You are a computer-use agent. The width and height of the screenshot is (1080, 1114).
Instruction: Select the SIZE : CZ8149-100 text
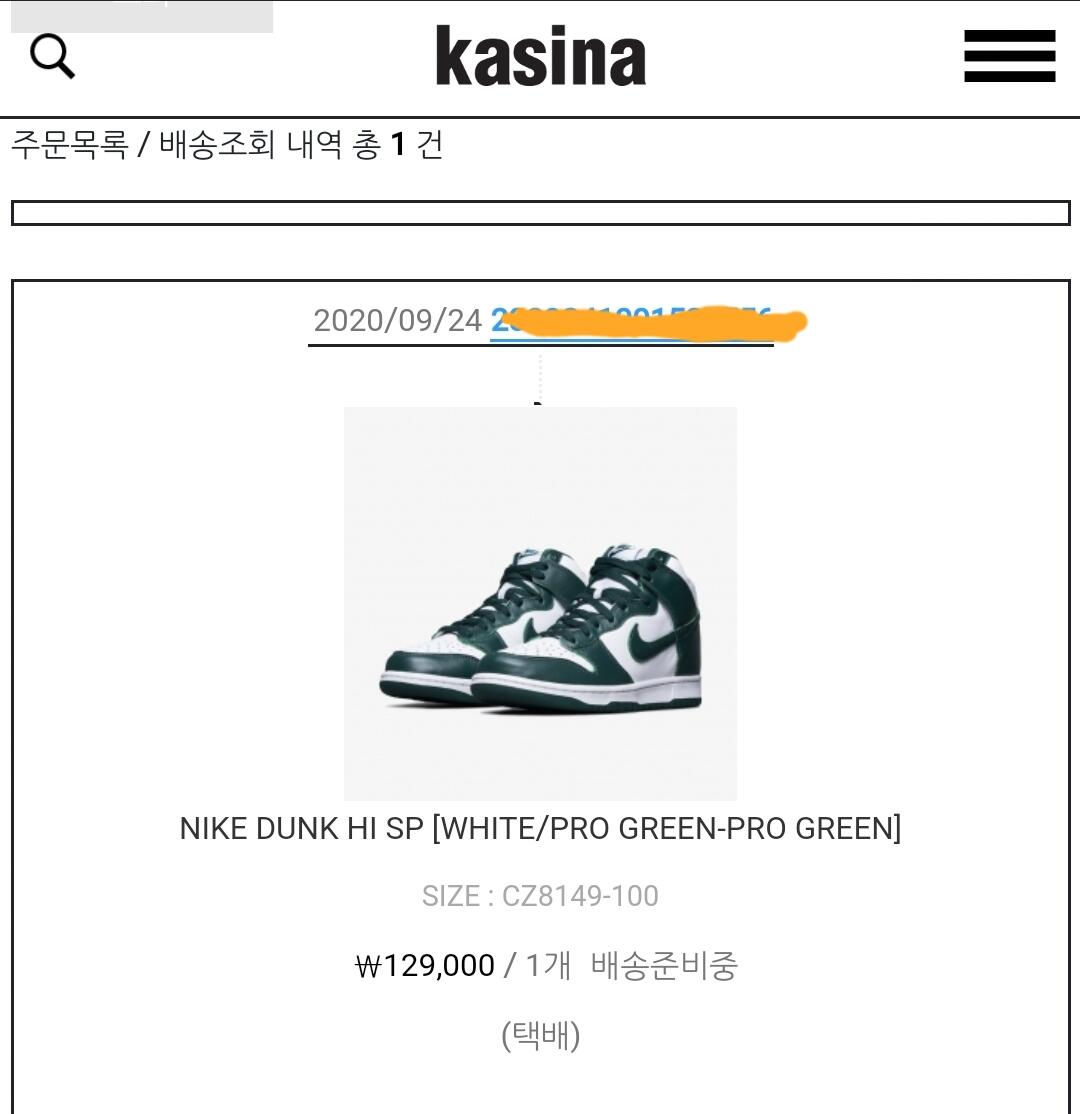point(540,896)
